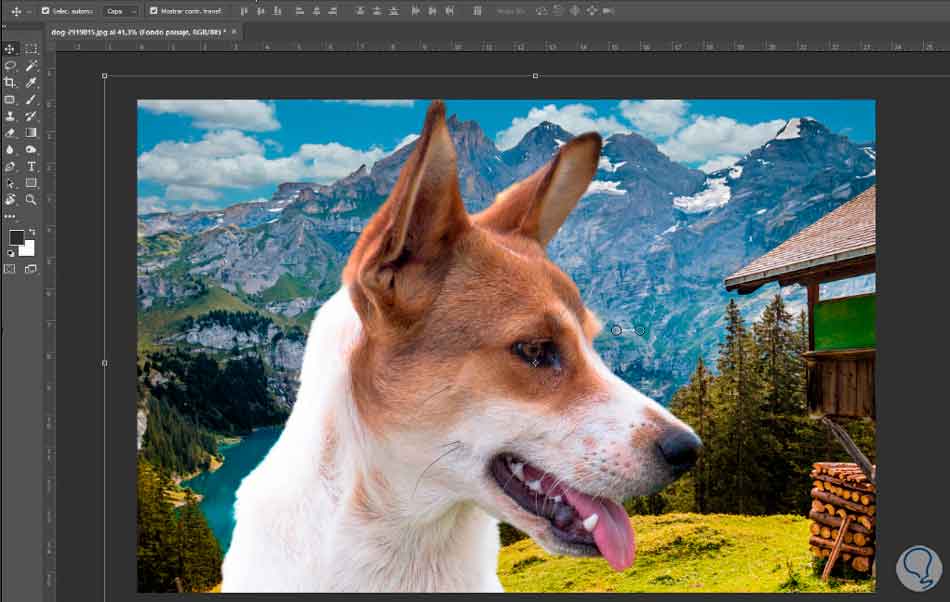This screenshot has width=950, height=602.
Task: Select the Zoom magnifier tool
Action: 31,199
